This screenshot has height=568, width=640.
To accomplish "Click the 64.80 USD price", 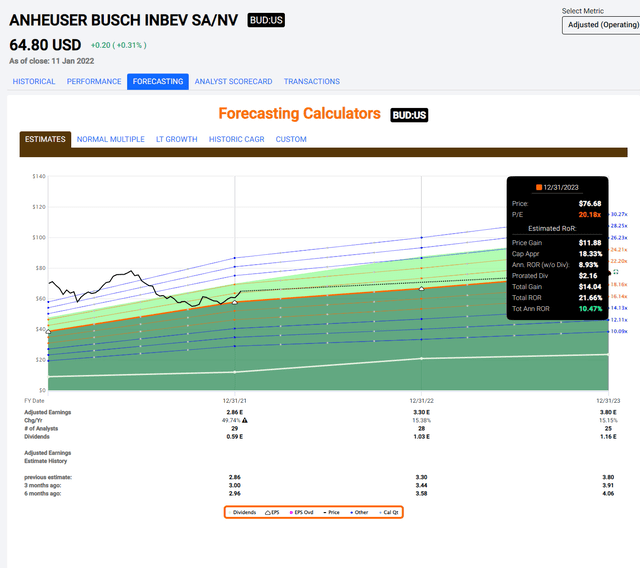I will (x=45, y=45).
